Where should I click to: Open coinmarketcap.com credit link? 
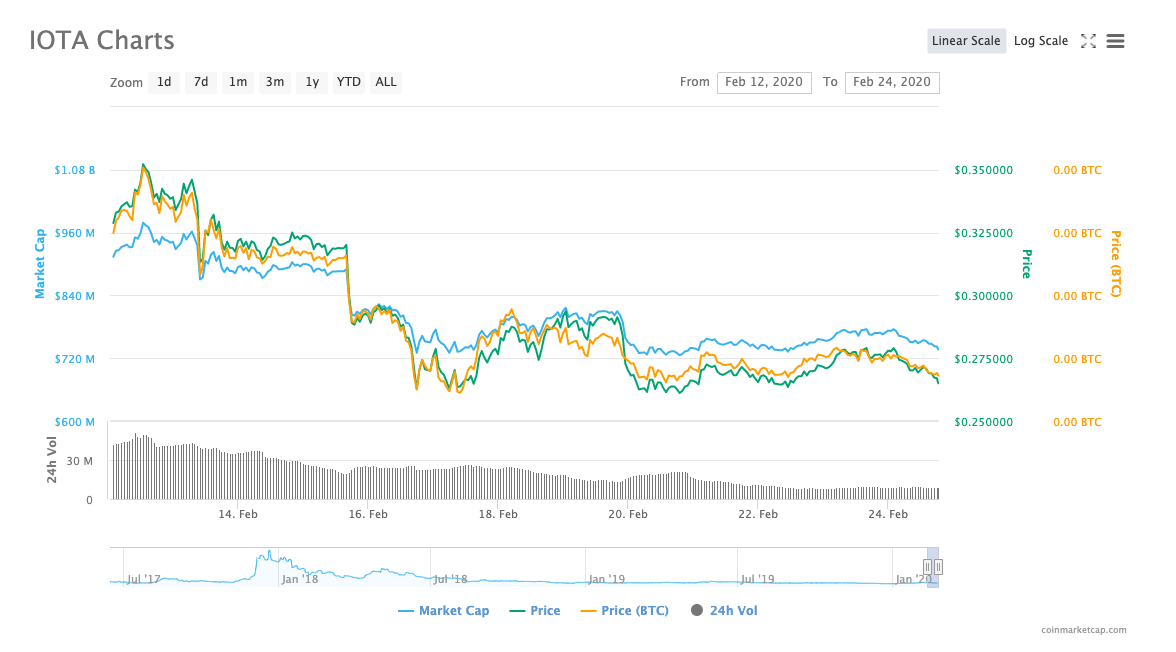[x=1083, y=630]
